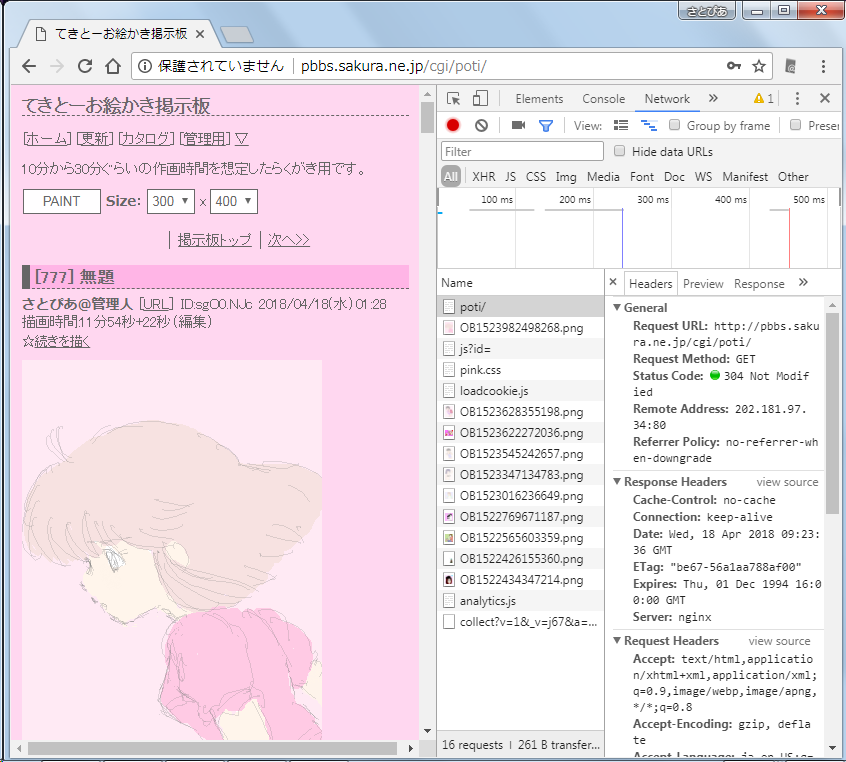Screen dimensions: 846x762
Task: Toggle the device toolbar icon
Action: click(x=480, y=98)
